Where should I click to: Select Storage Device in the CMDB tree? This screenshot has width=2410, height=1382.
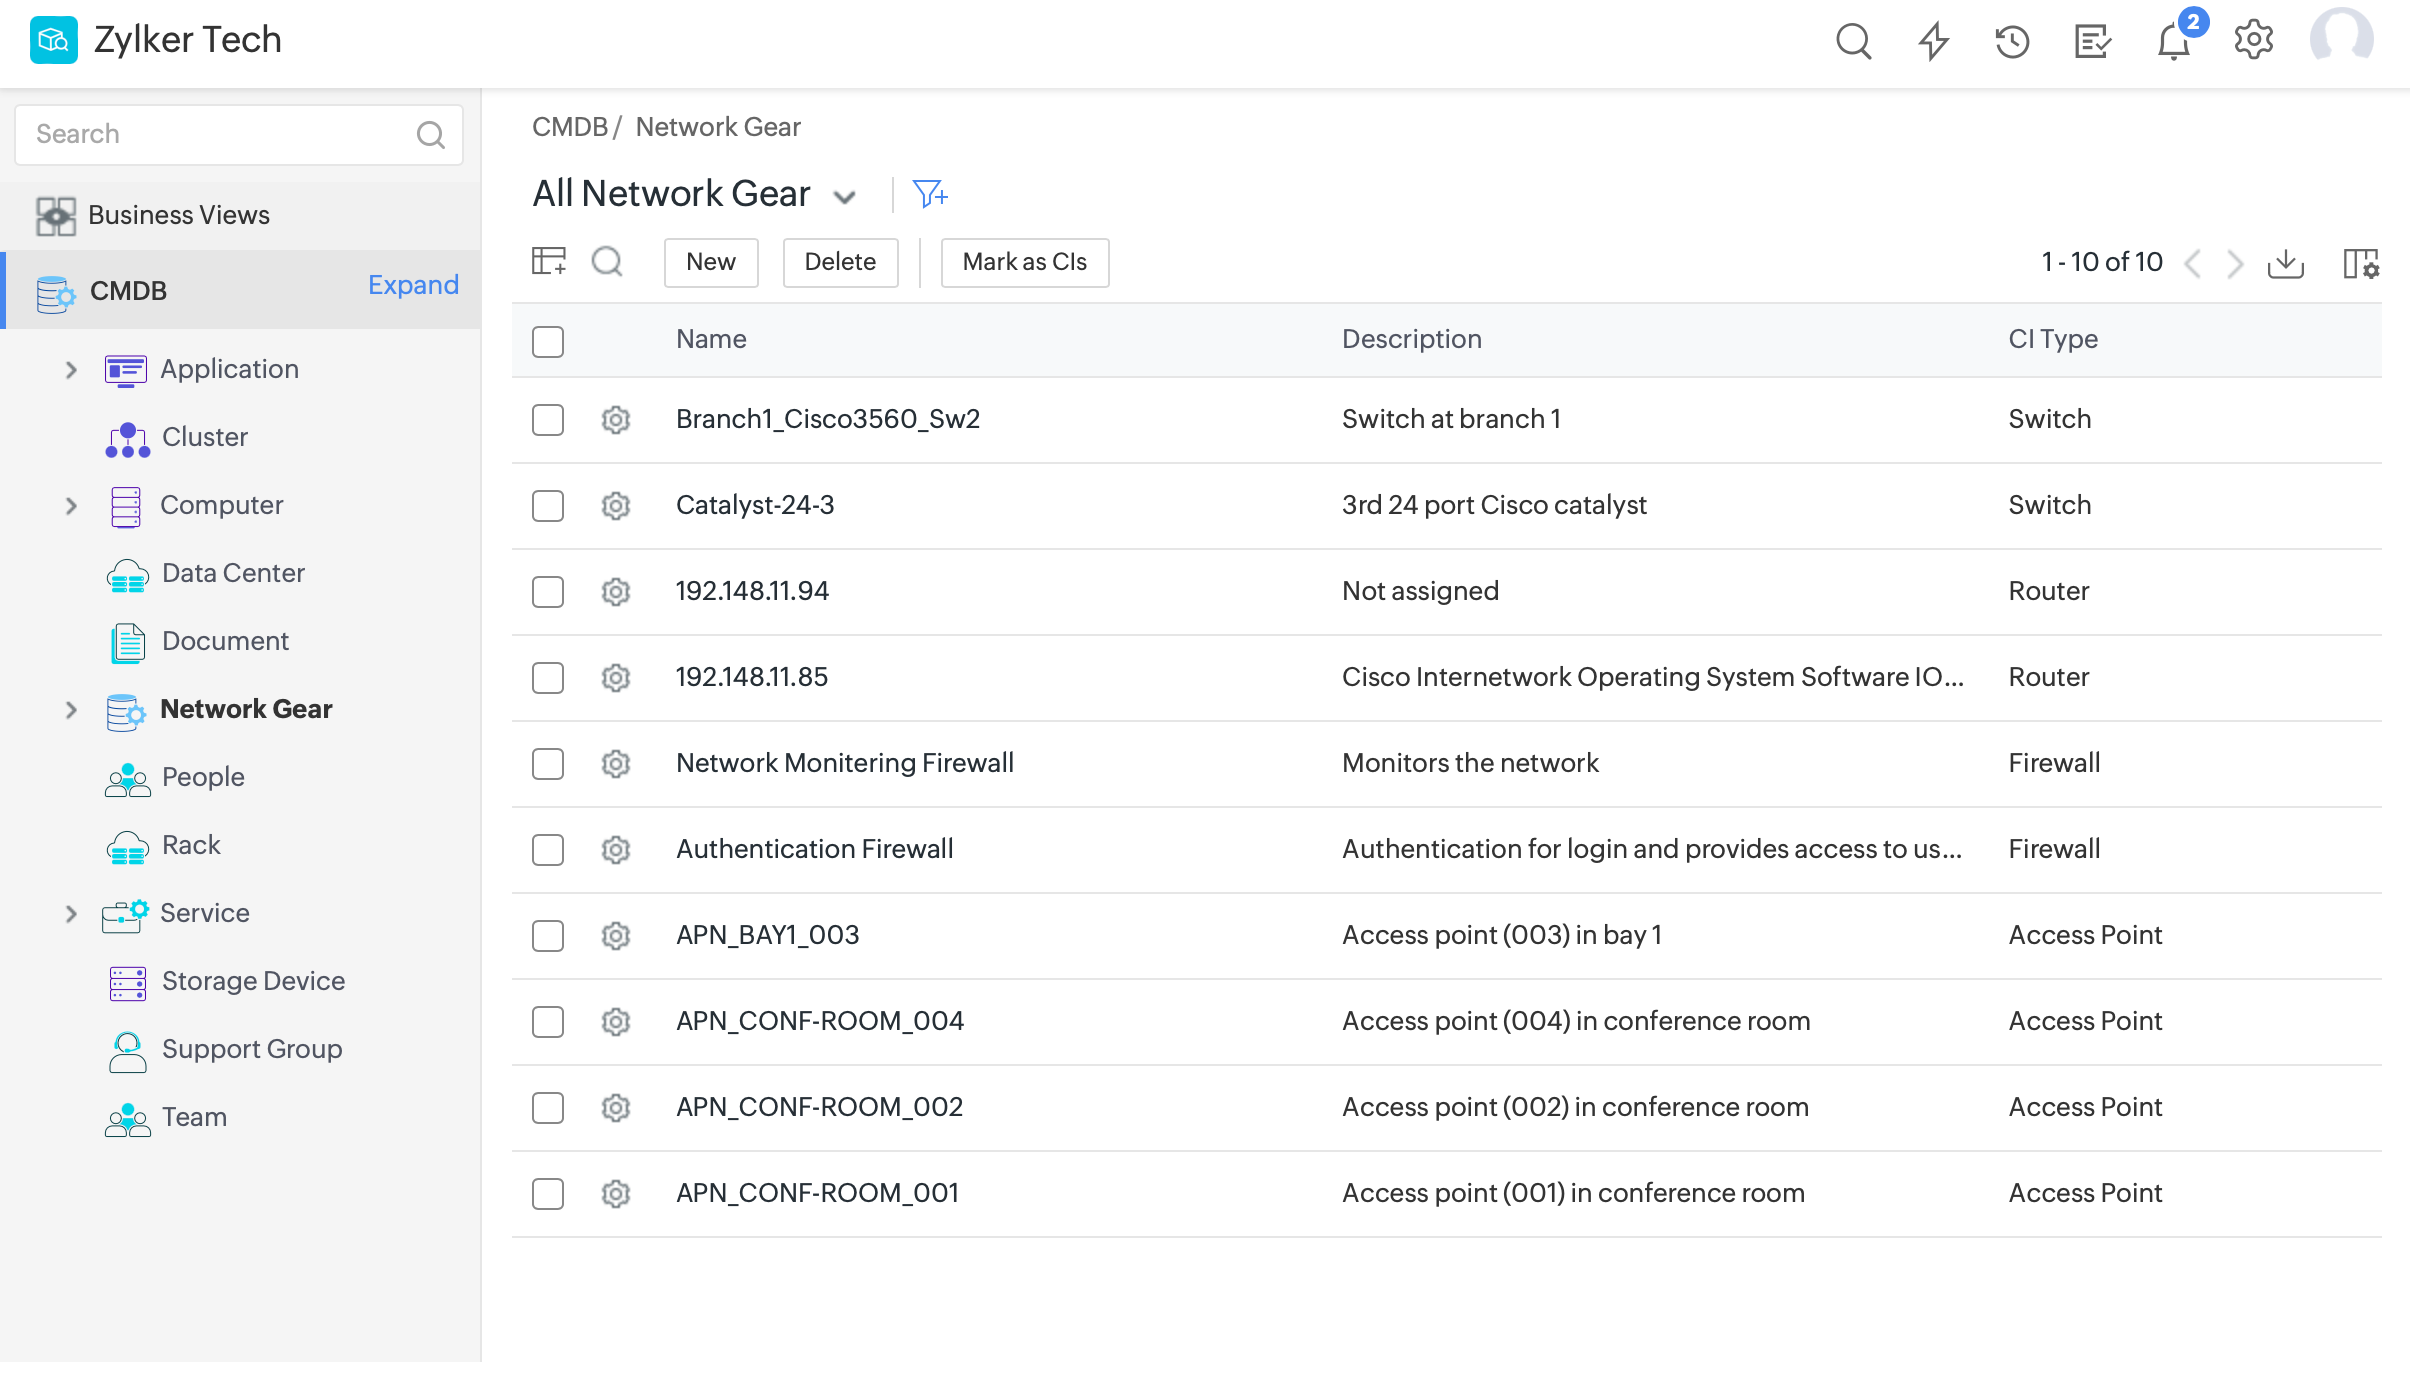pos(253,982)
